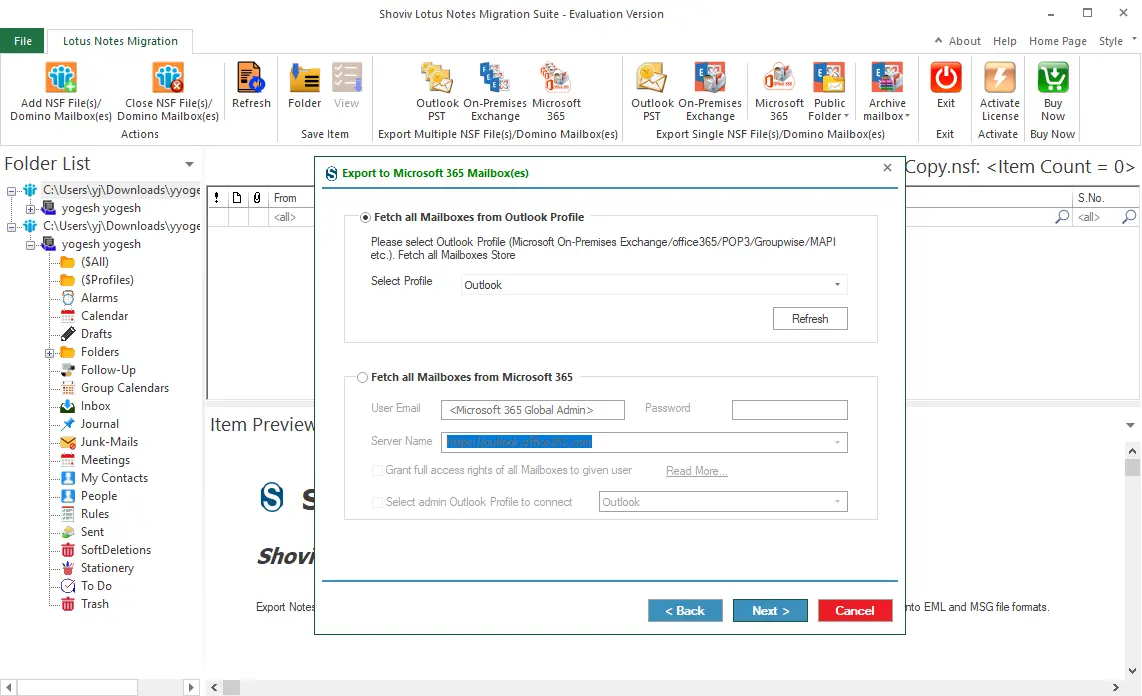Viewport: 1142px width, 696px height.
Task: Check Select admin Outlook Profile to connect
Action: (377, 502)
